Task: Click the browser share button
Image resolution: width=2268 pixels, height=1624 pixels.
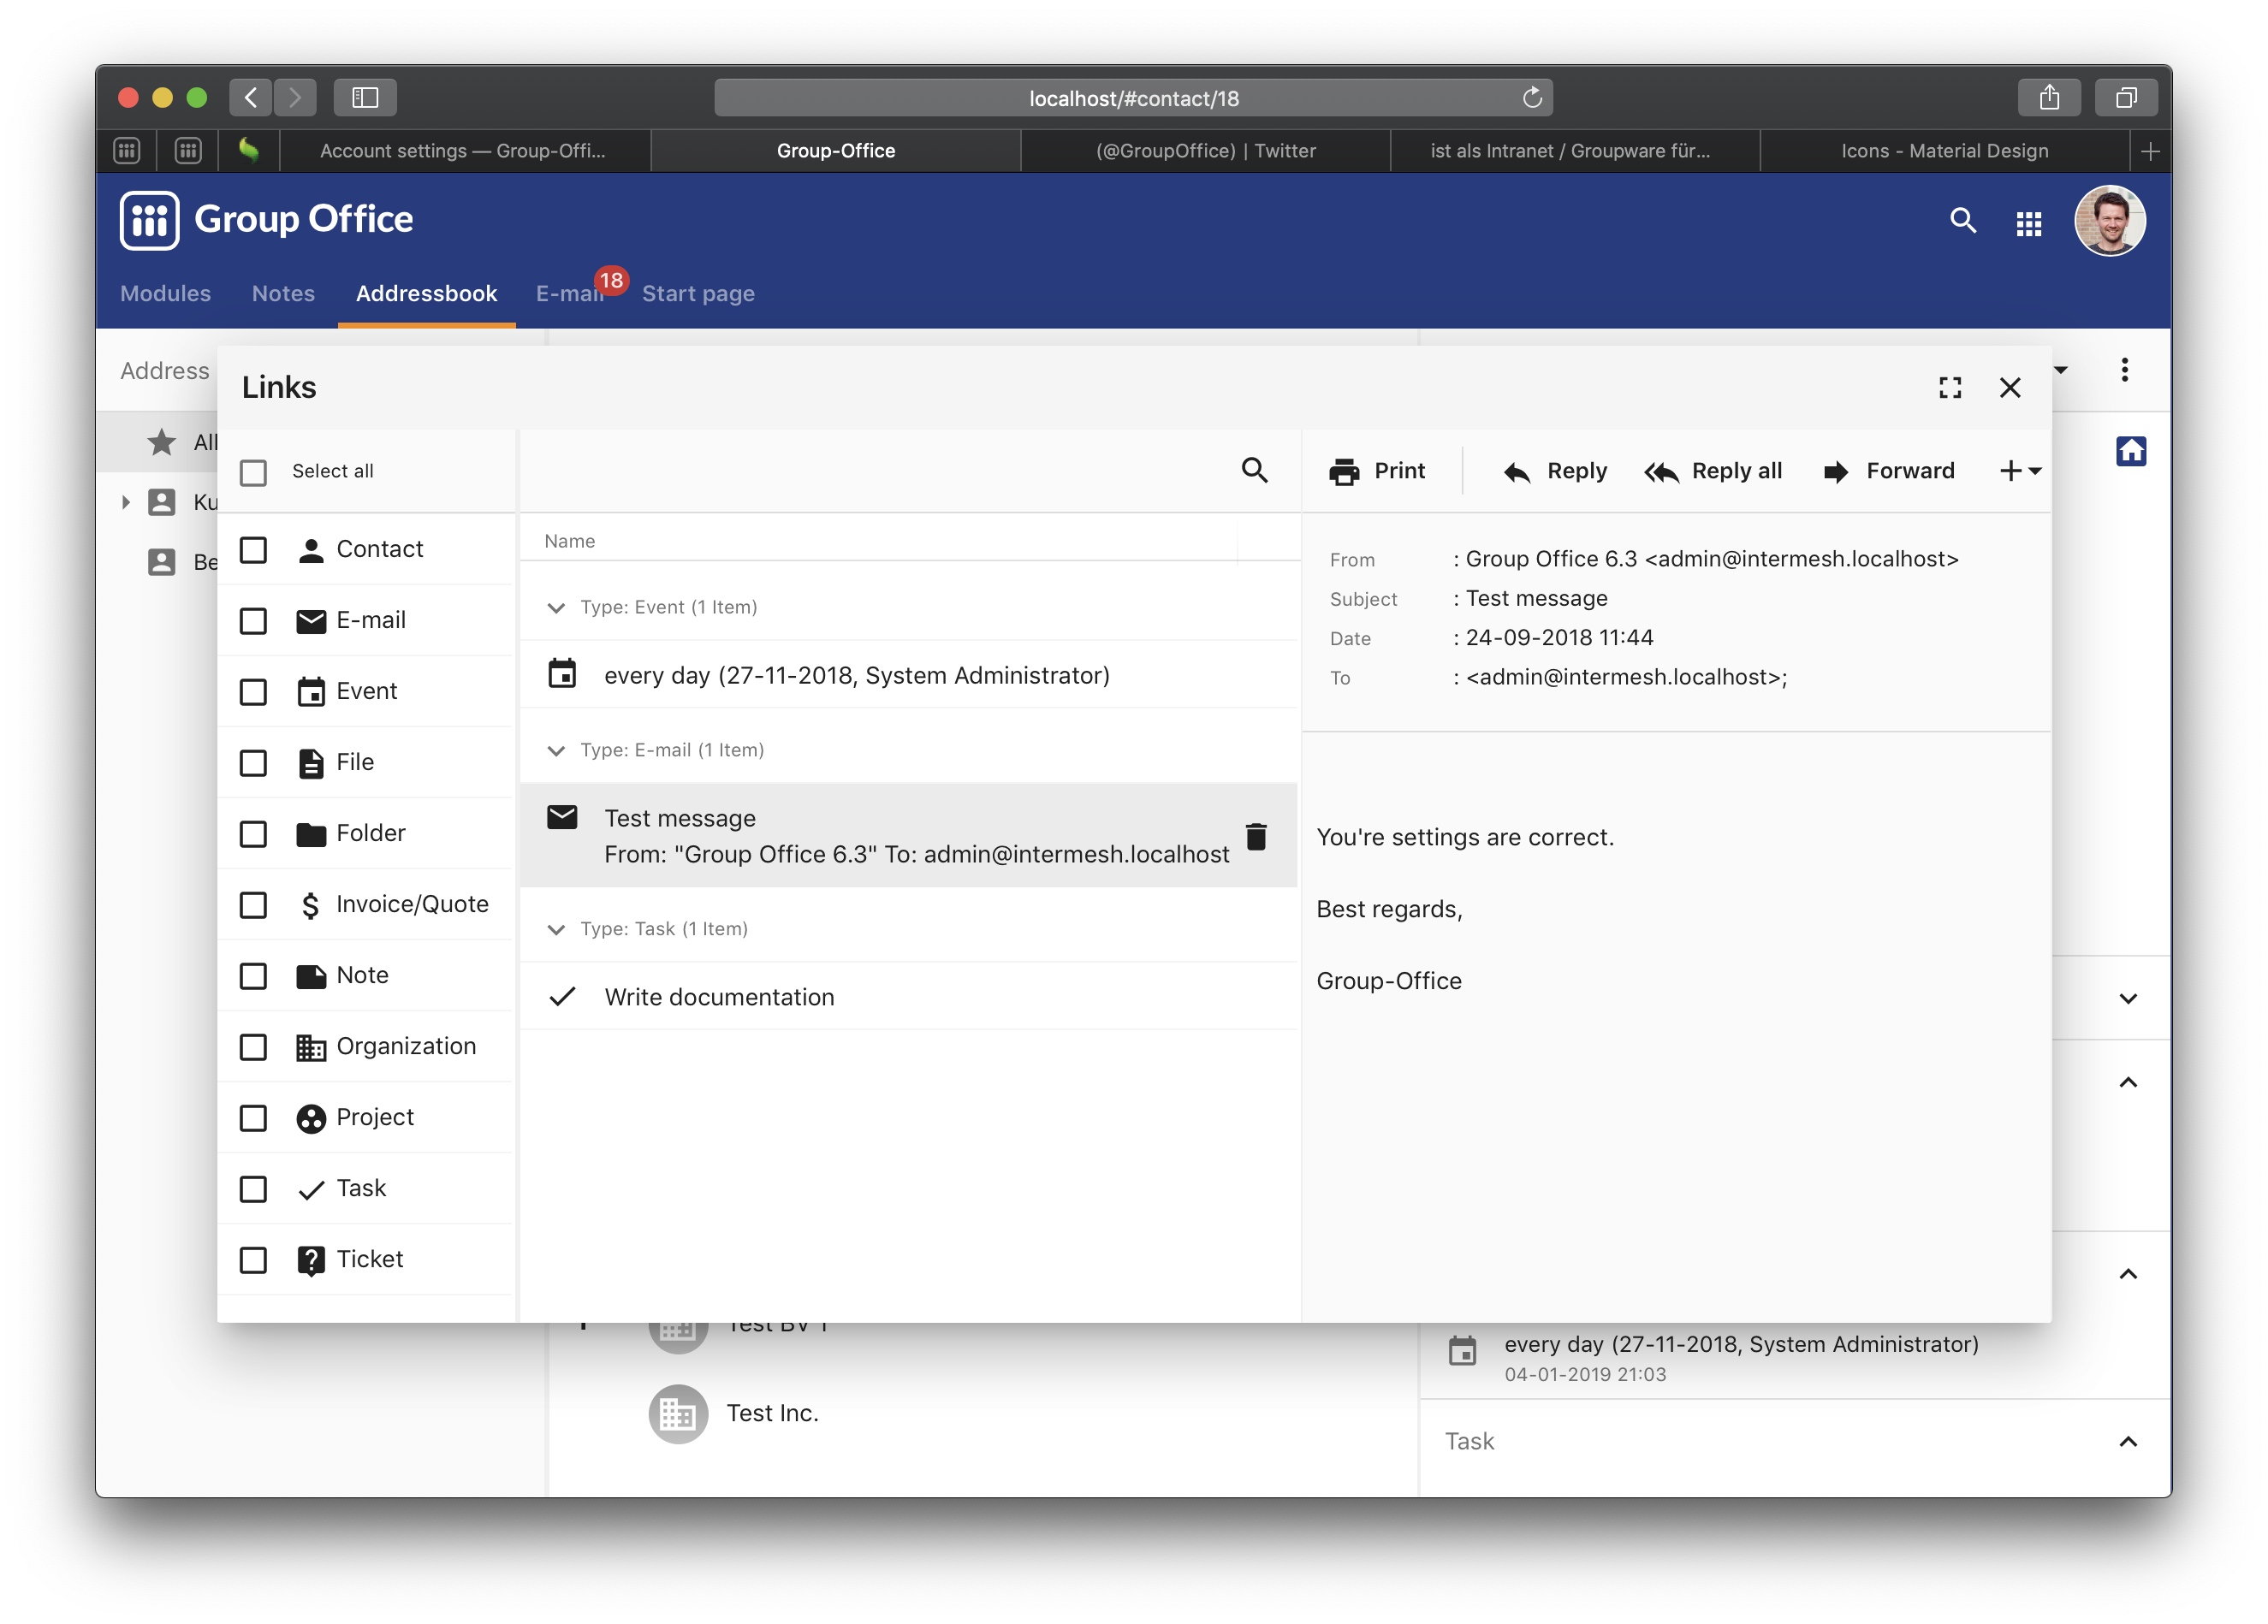Action: tap(2049, 97)
